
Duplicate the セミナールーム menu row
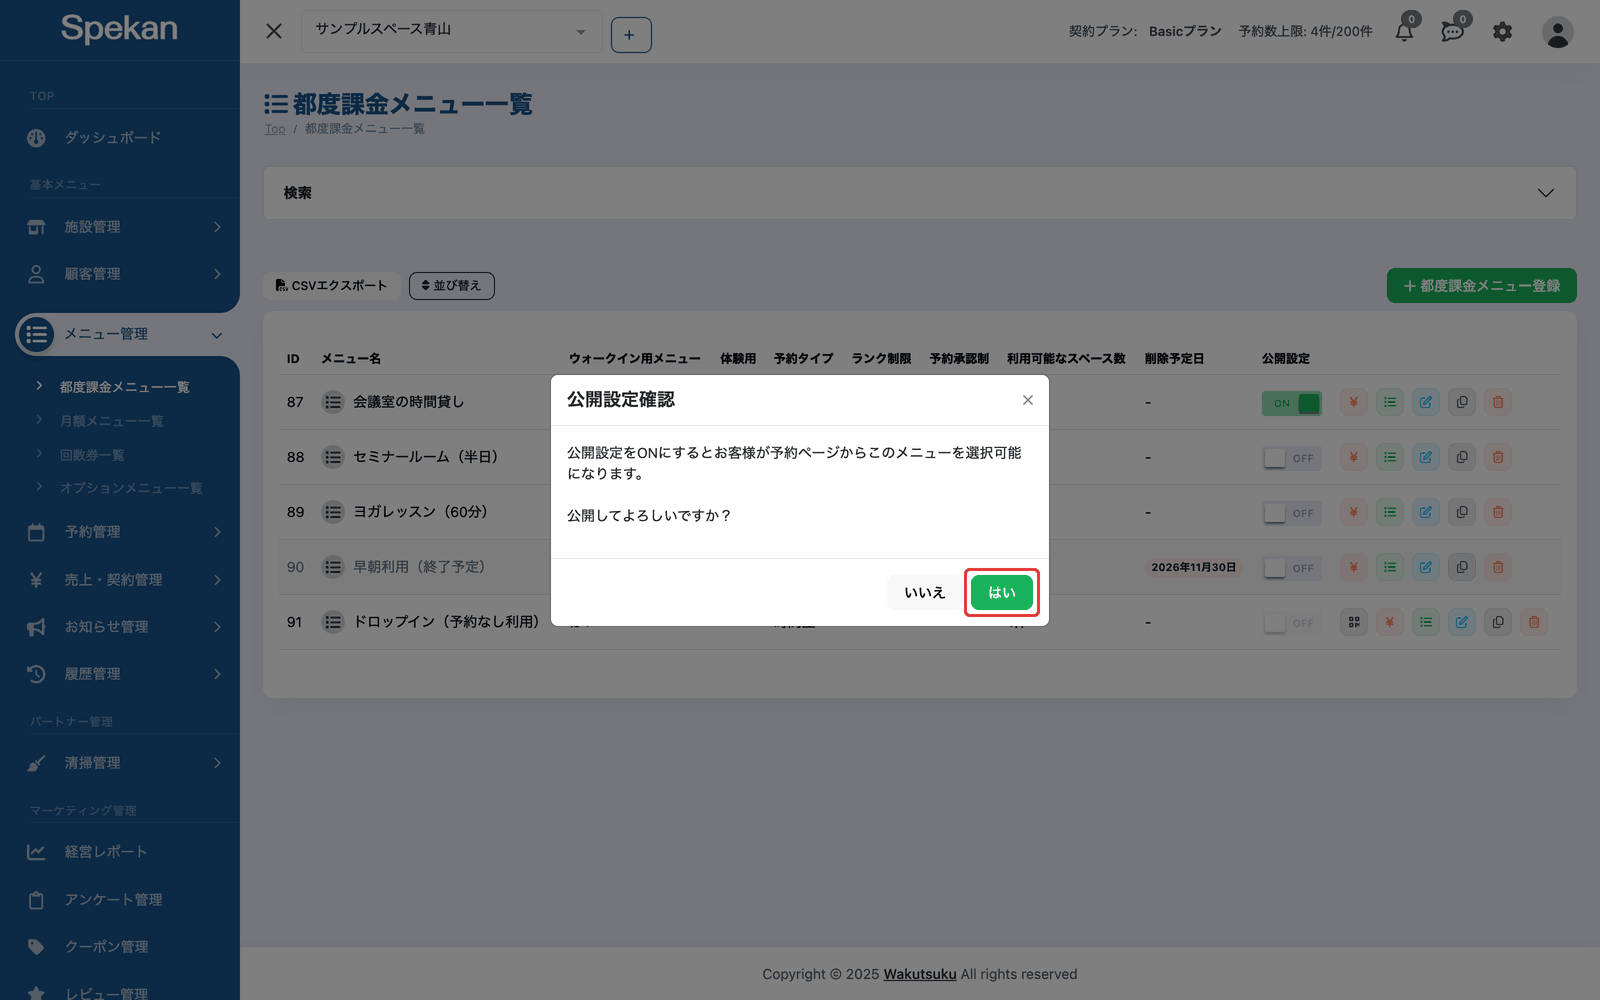click(x=1462, y=457)
